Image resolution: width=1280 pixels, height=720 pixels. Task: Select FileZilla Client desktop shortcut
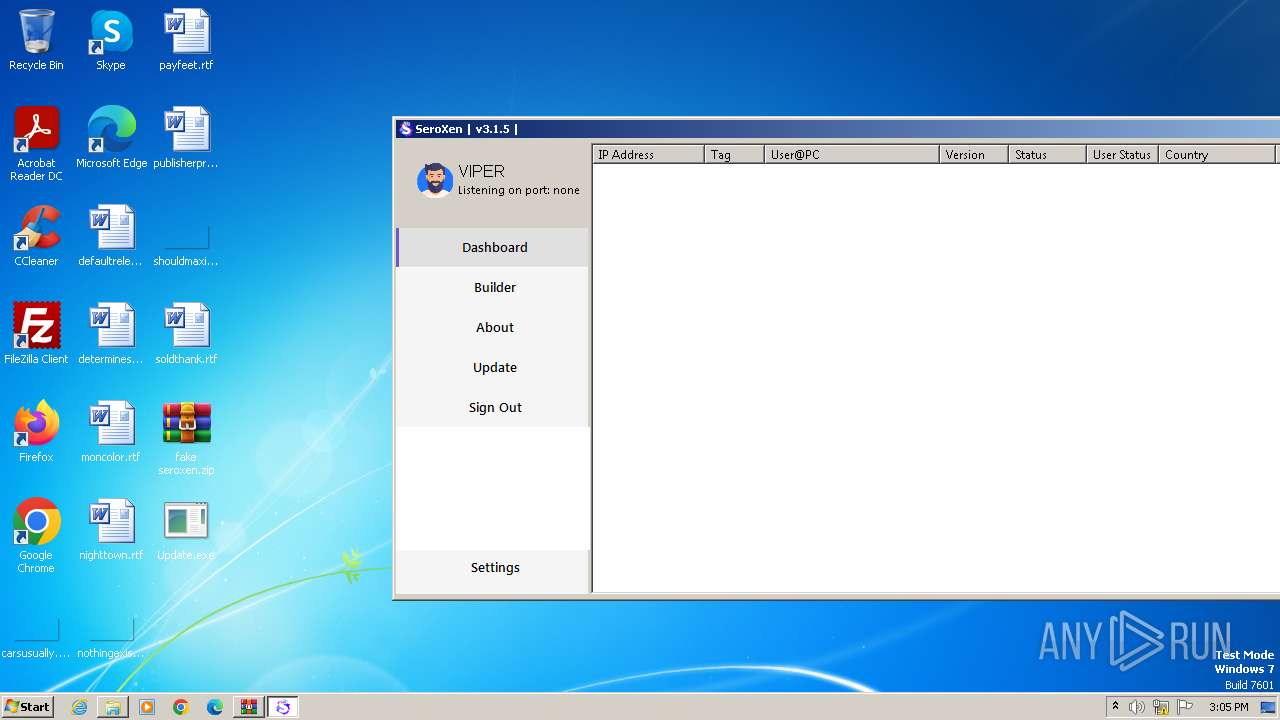coord(36,334)
